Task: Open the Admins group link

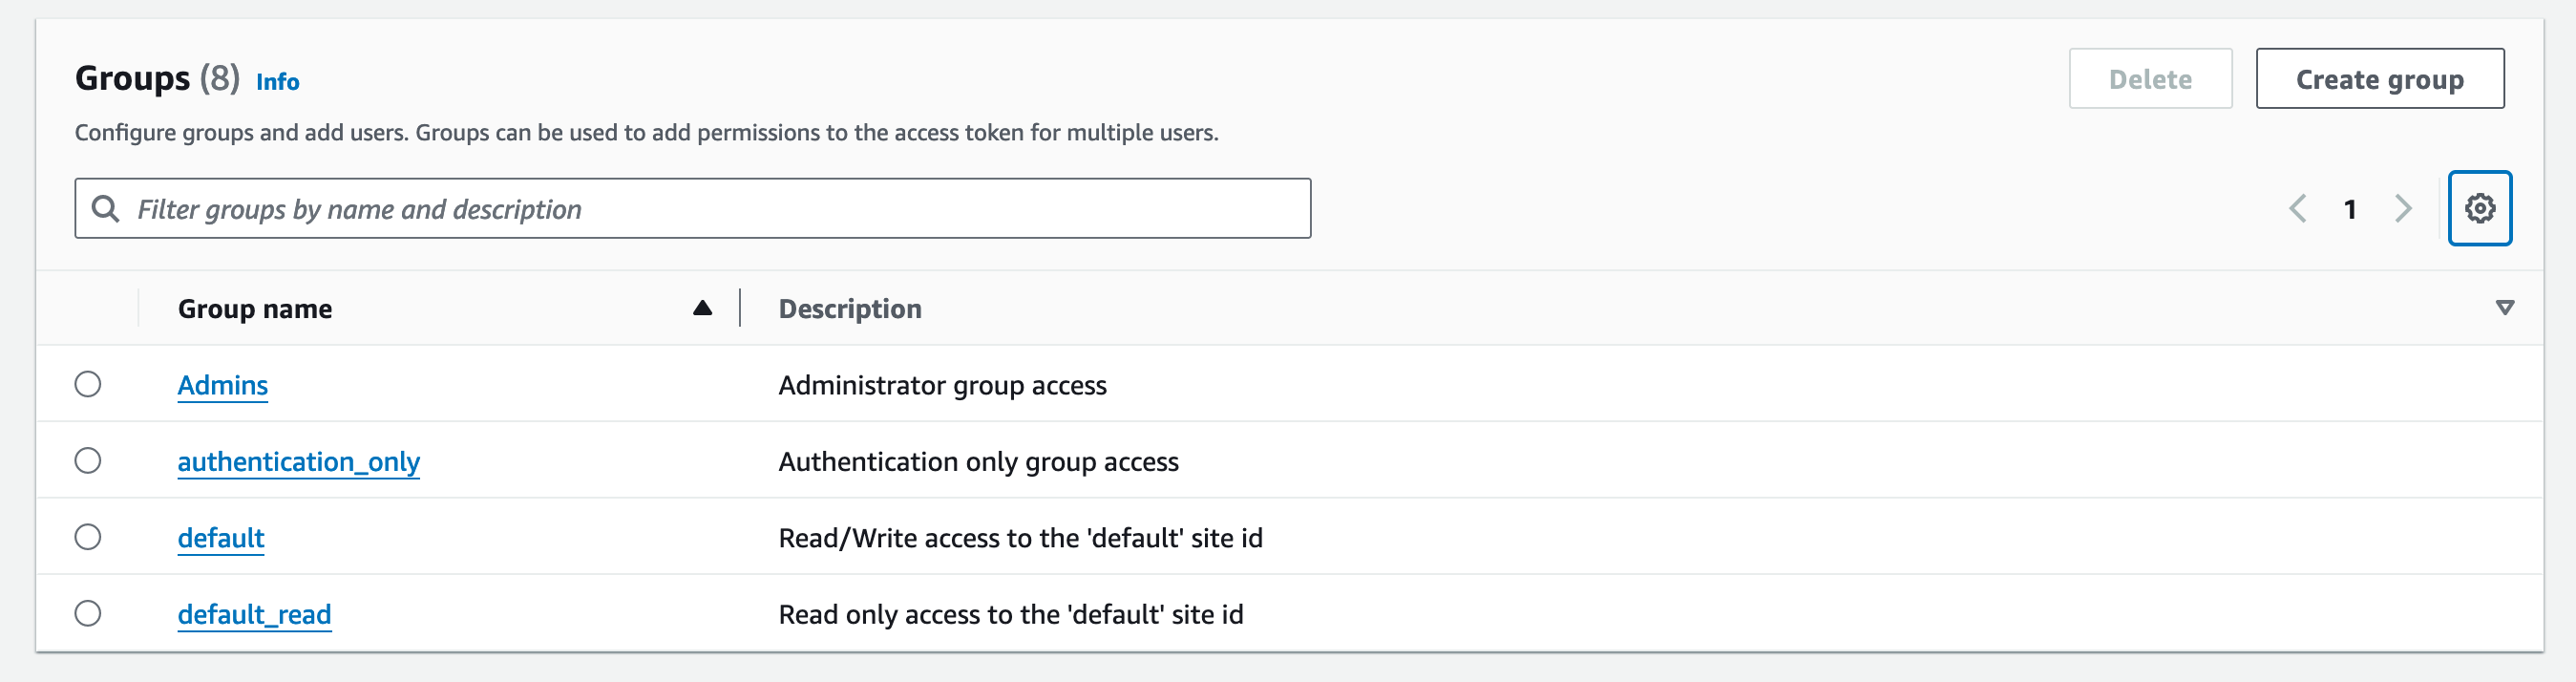Action: point(222,385)
